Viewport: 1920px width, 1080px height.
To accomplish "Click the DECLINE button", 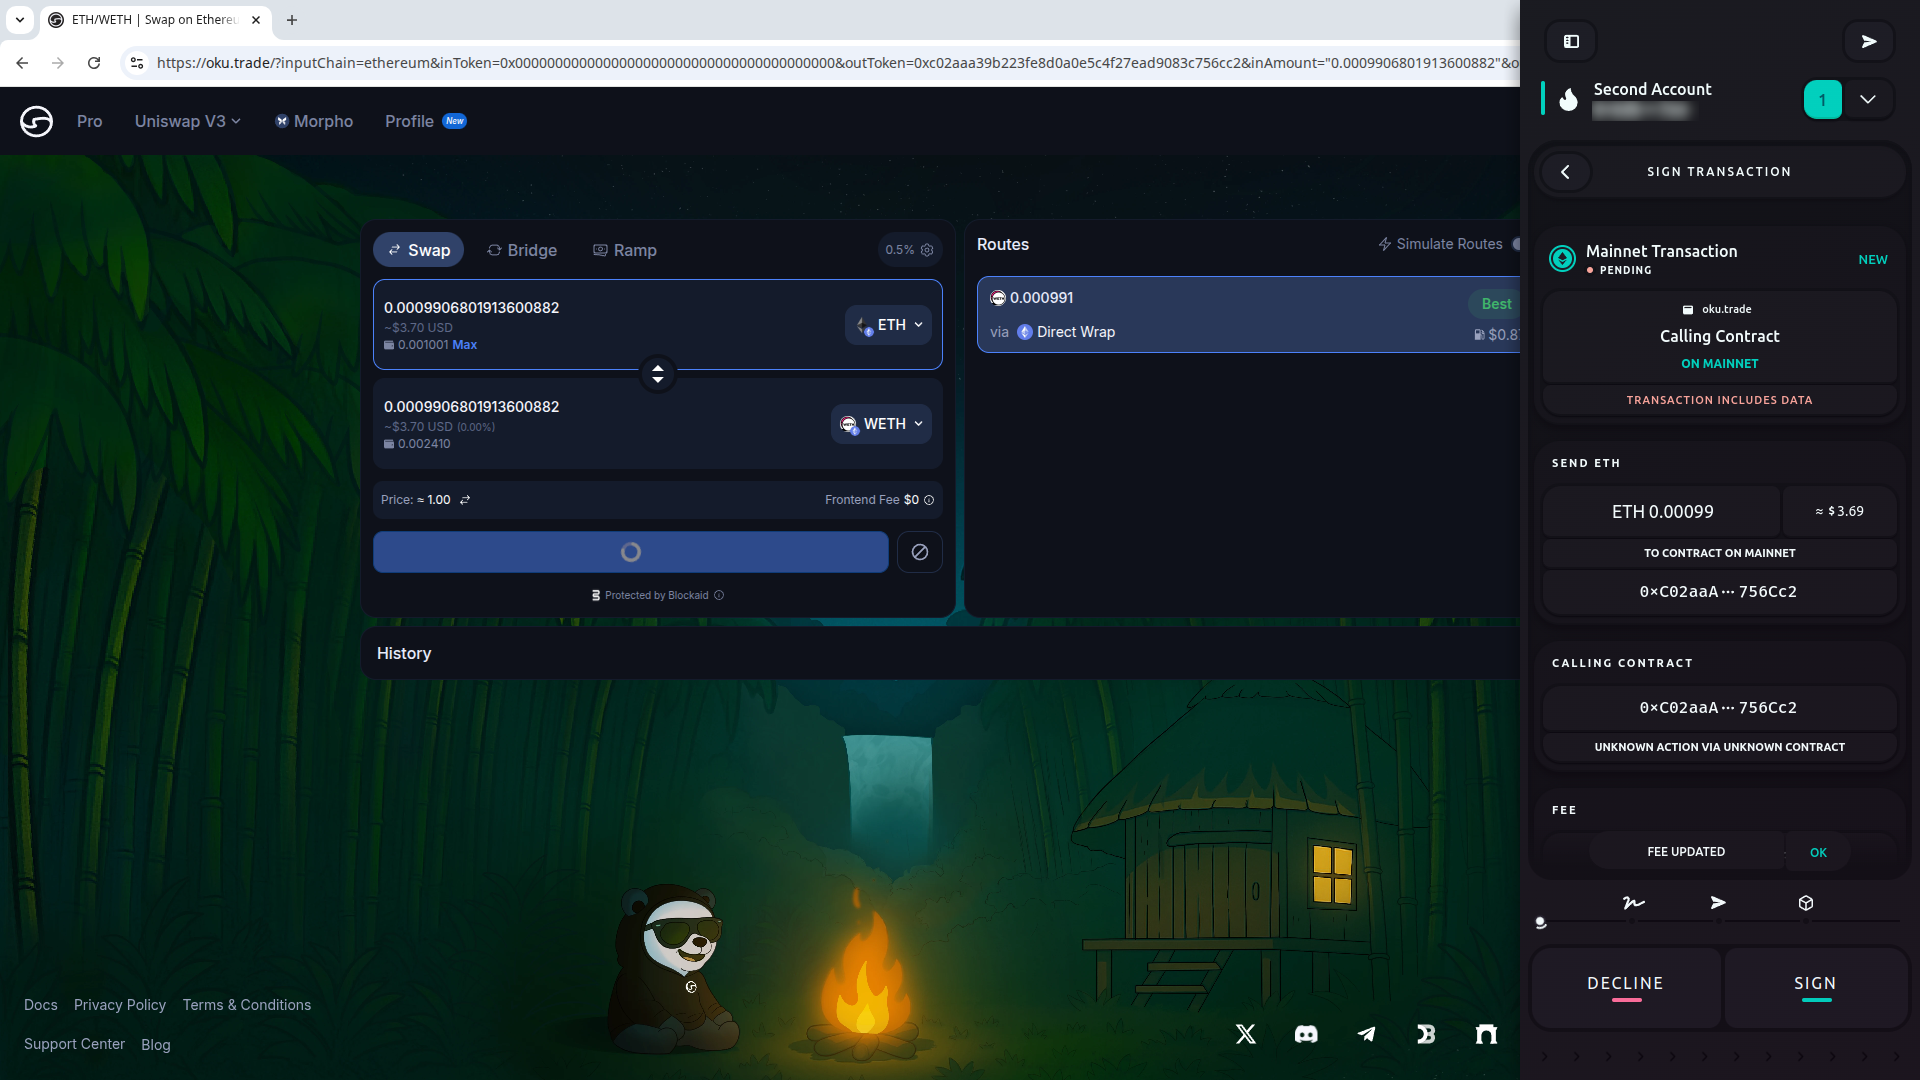I will tap(1625, 985).
